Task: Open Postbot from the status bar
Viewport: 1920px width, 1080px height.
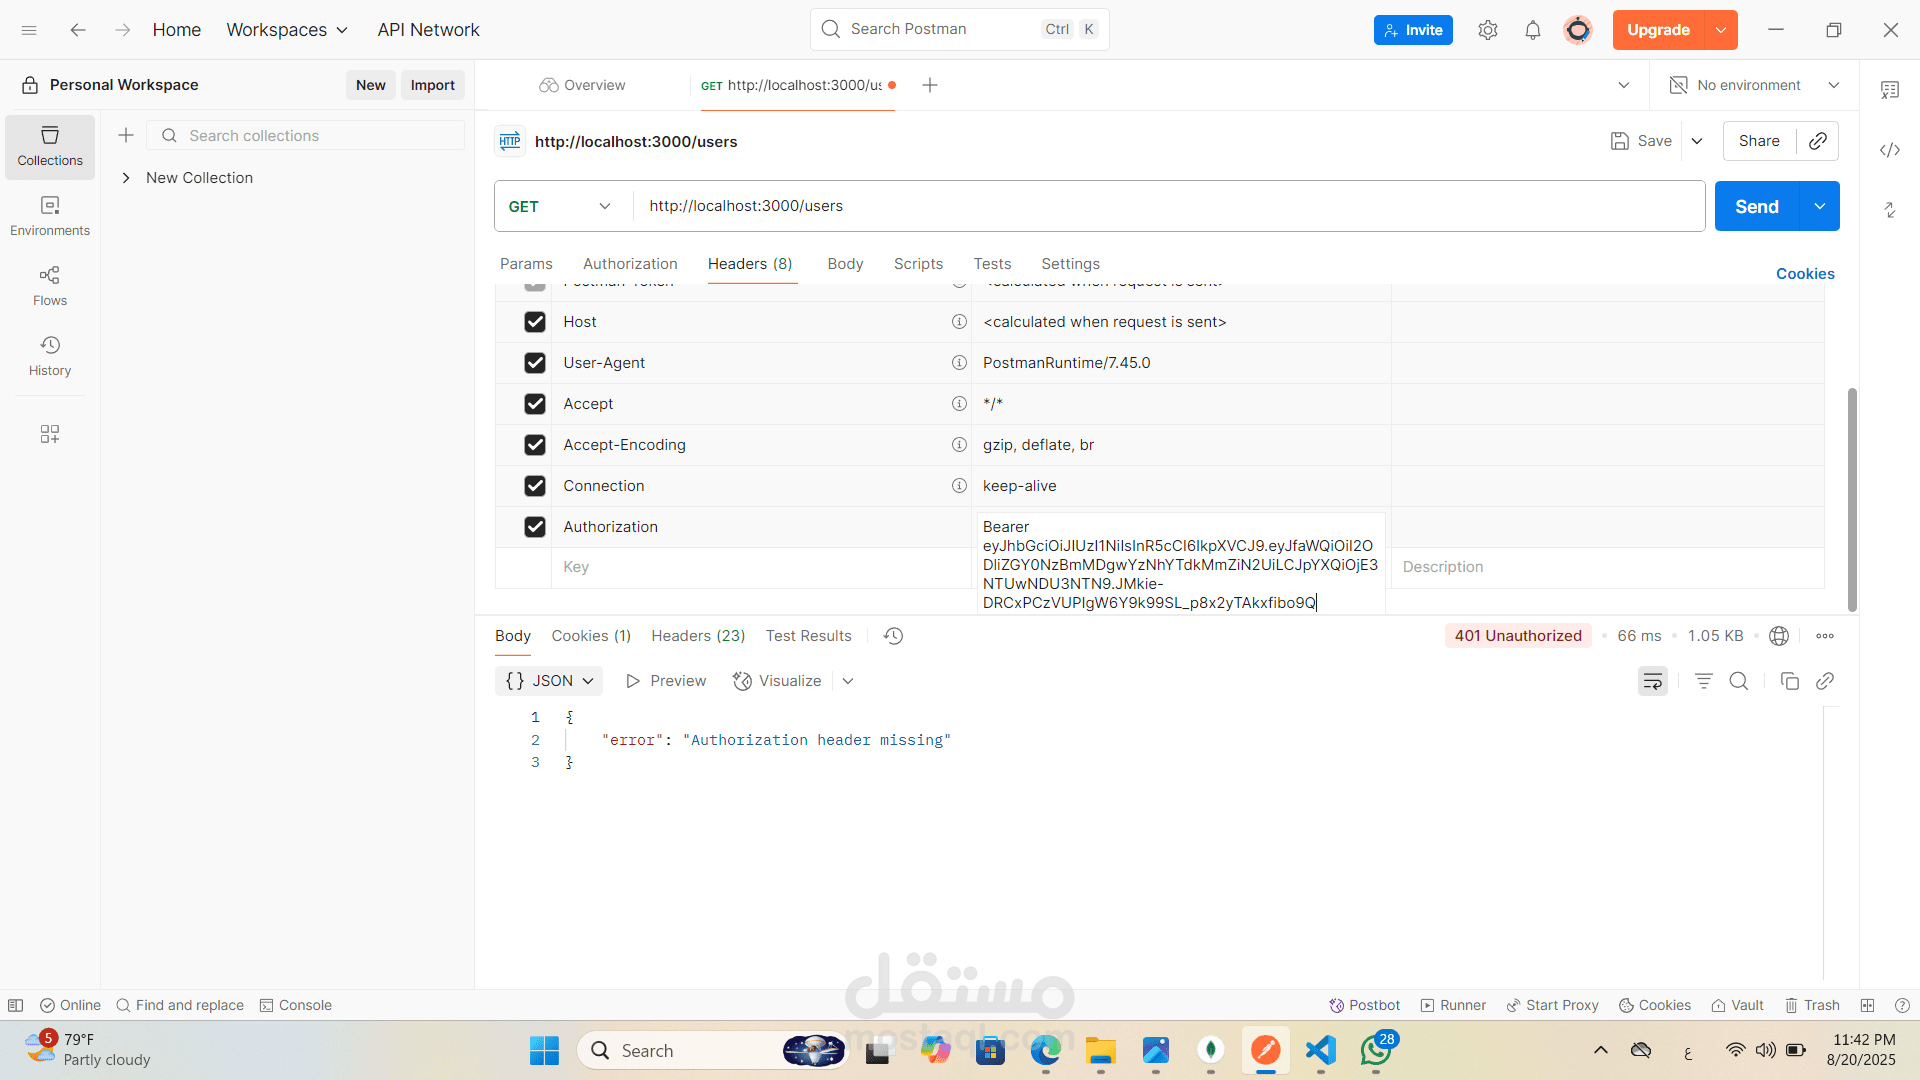Action: click(x=1364, y=1005)
